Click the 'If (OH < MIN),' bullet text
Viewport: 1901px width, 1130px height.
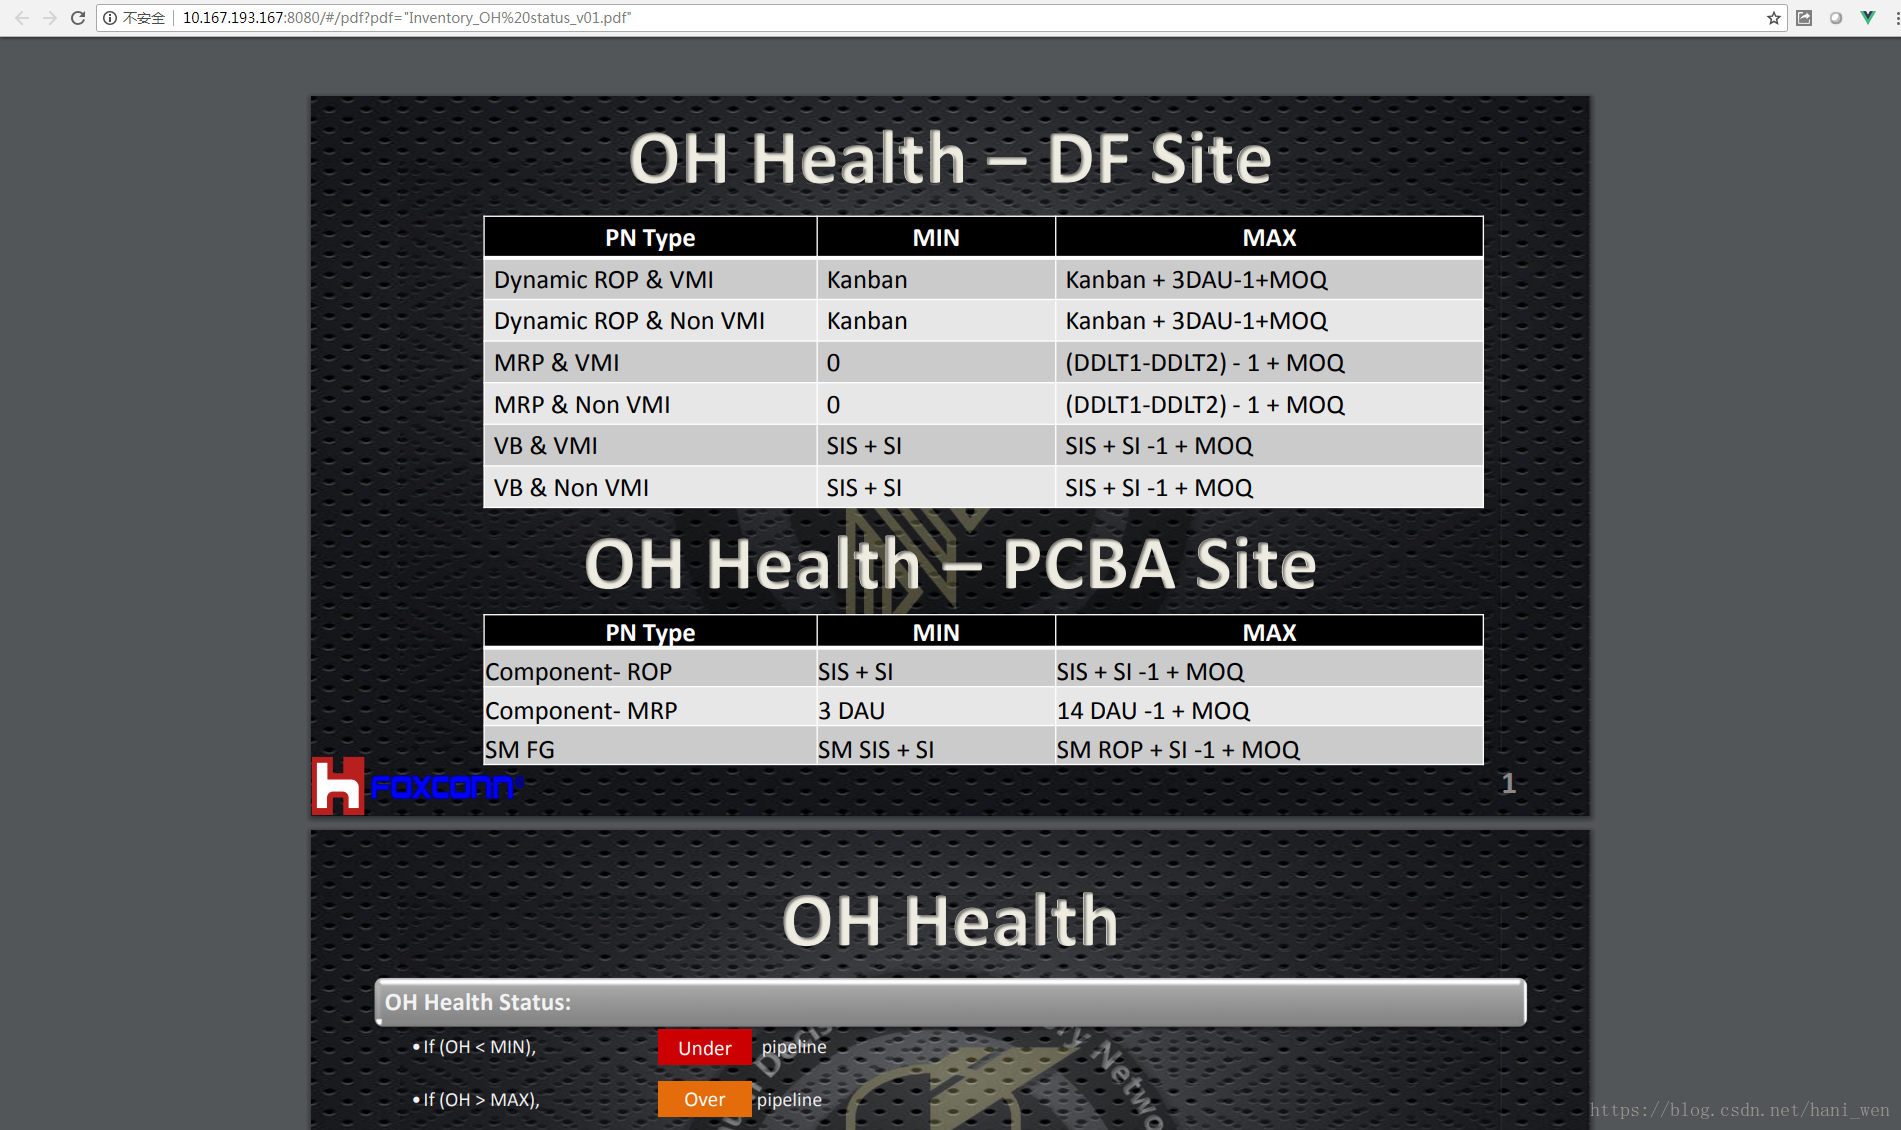point(480,1047)
